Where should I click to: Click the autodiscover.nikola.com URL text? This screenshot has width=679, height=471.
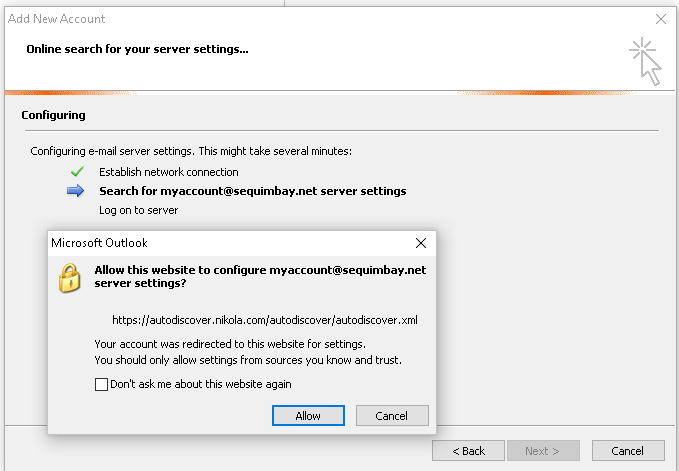pyautogui.click(x=265, y=320)
